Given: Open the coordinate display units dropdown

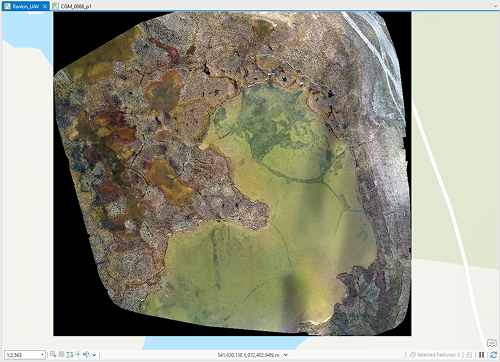Looking at the screenshot, I should click(x=286, y=355).
